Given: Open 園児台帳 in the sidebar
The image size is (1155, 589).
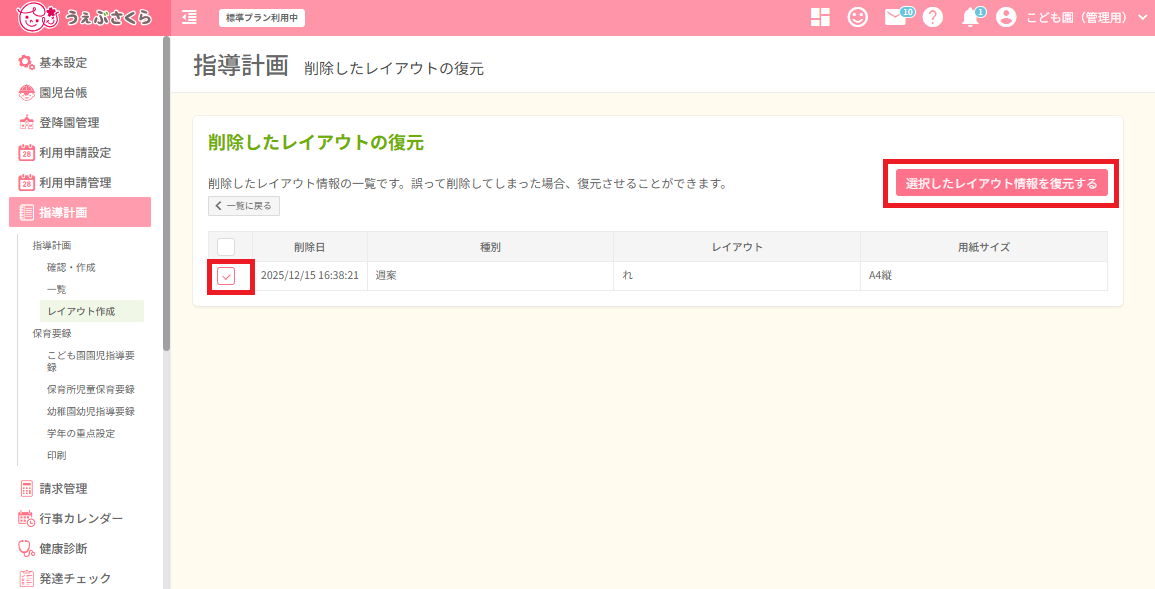Looking at the screenshot, I should 63,93.
